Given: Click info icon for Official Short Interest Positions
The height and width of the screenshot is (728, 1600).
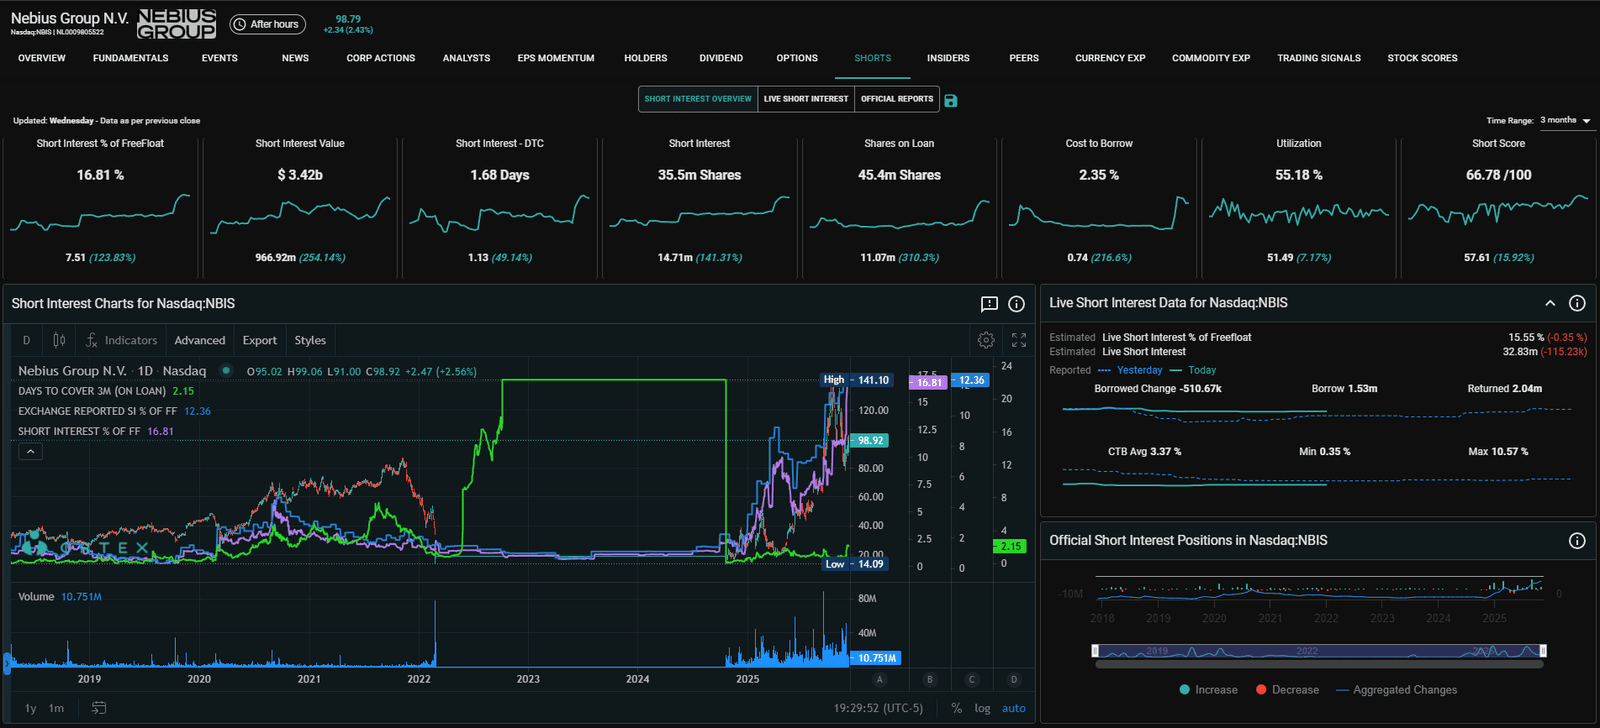Looking at the screenshot, I should 1577,541.
